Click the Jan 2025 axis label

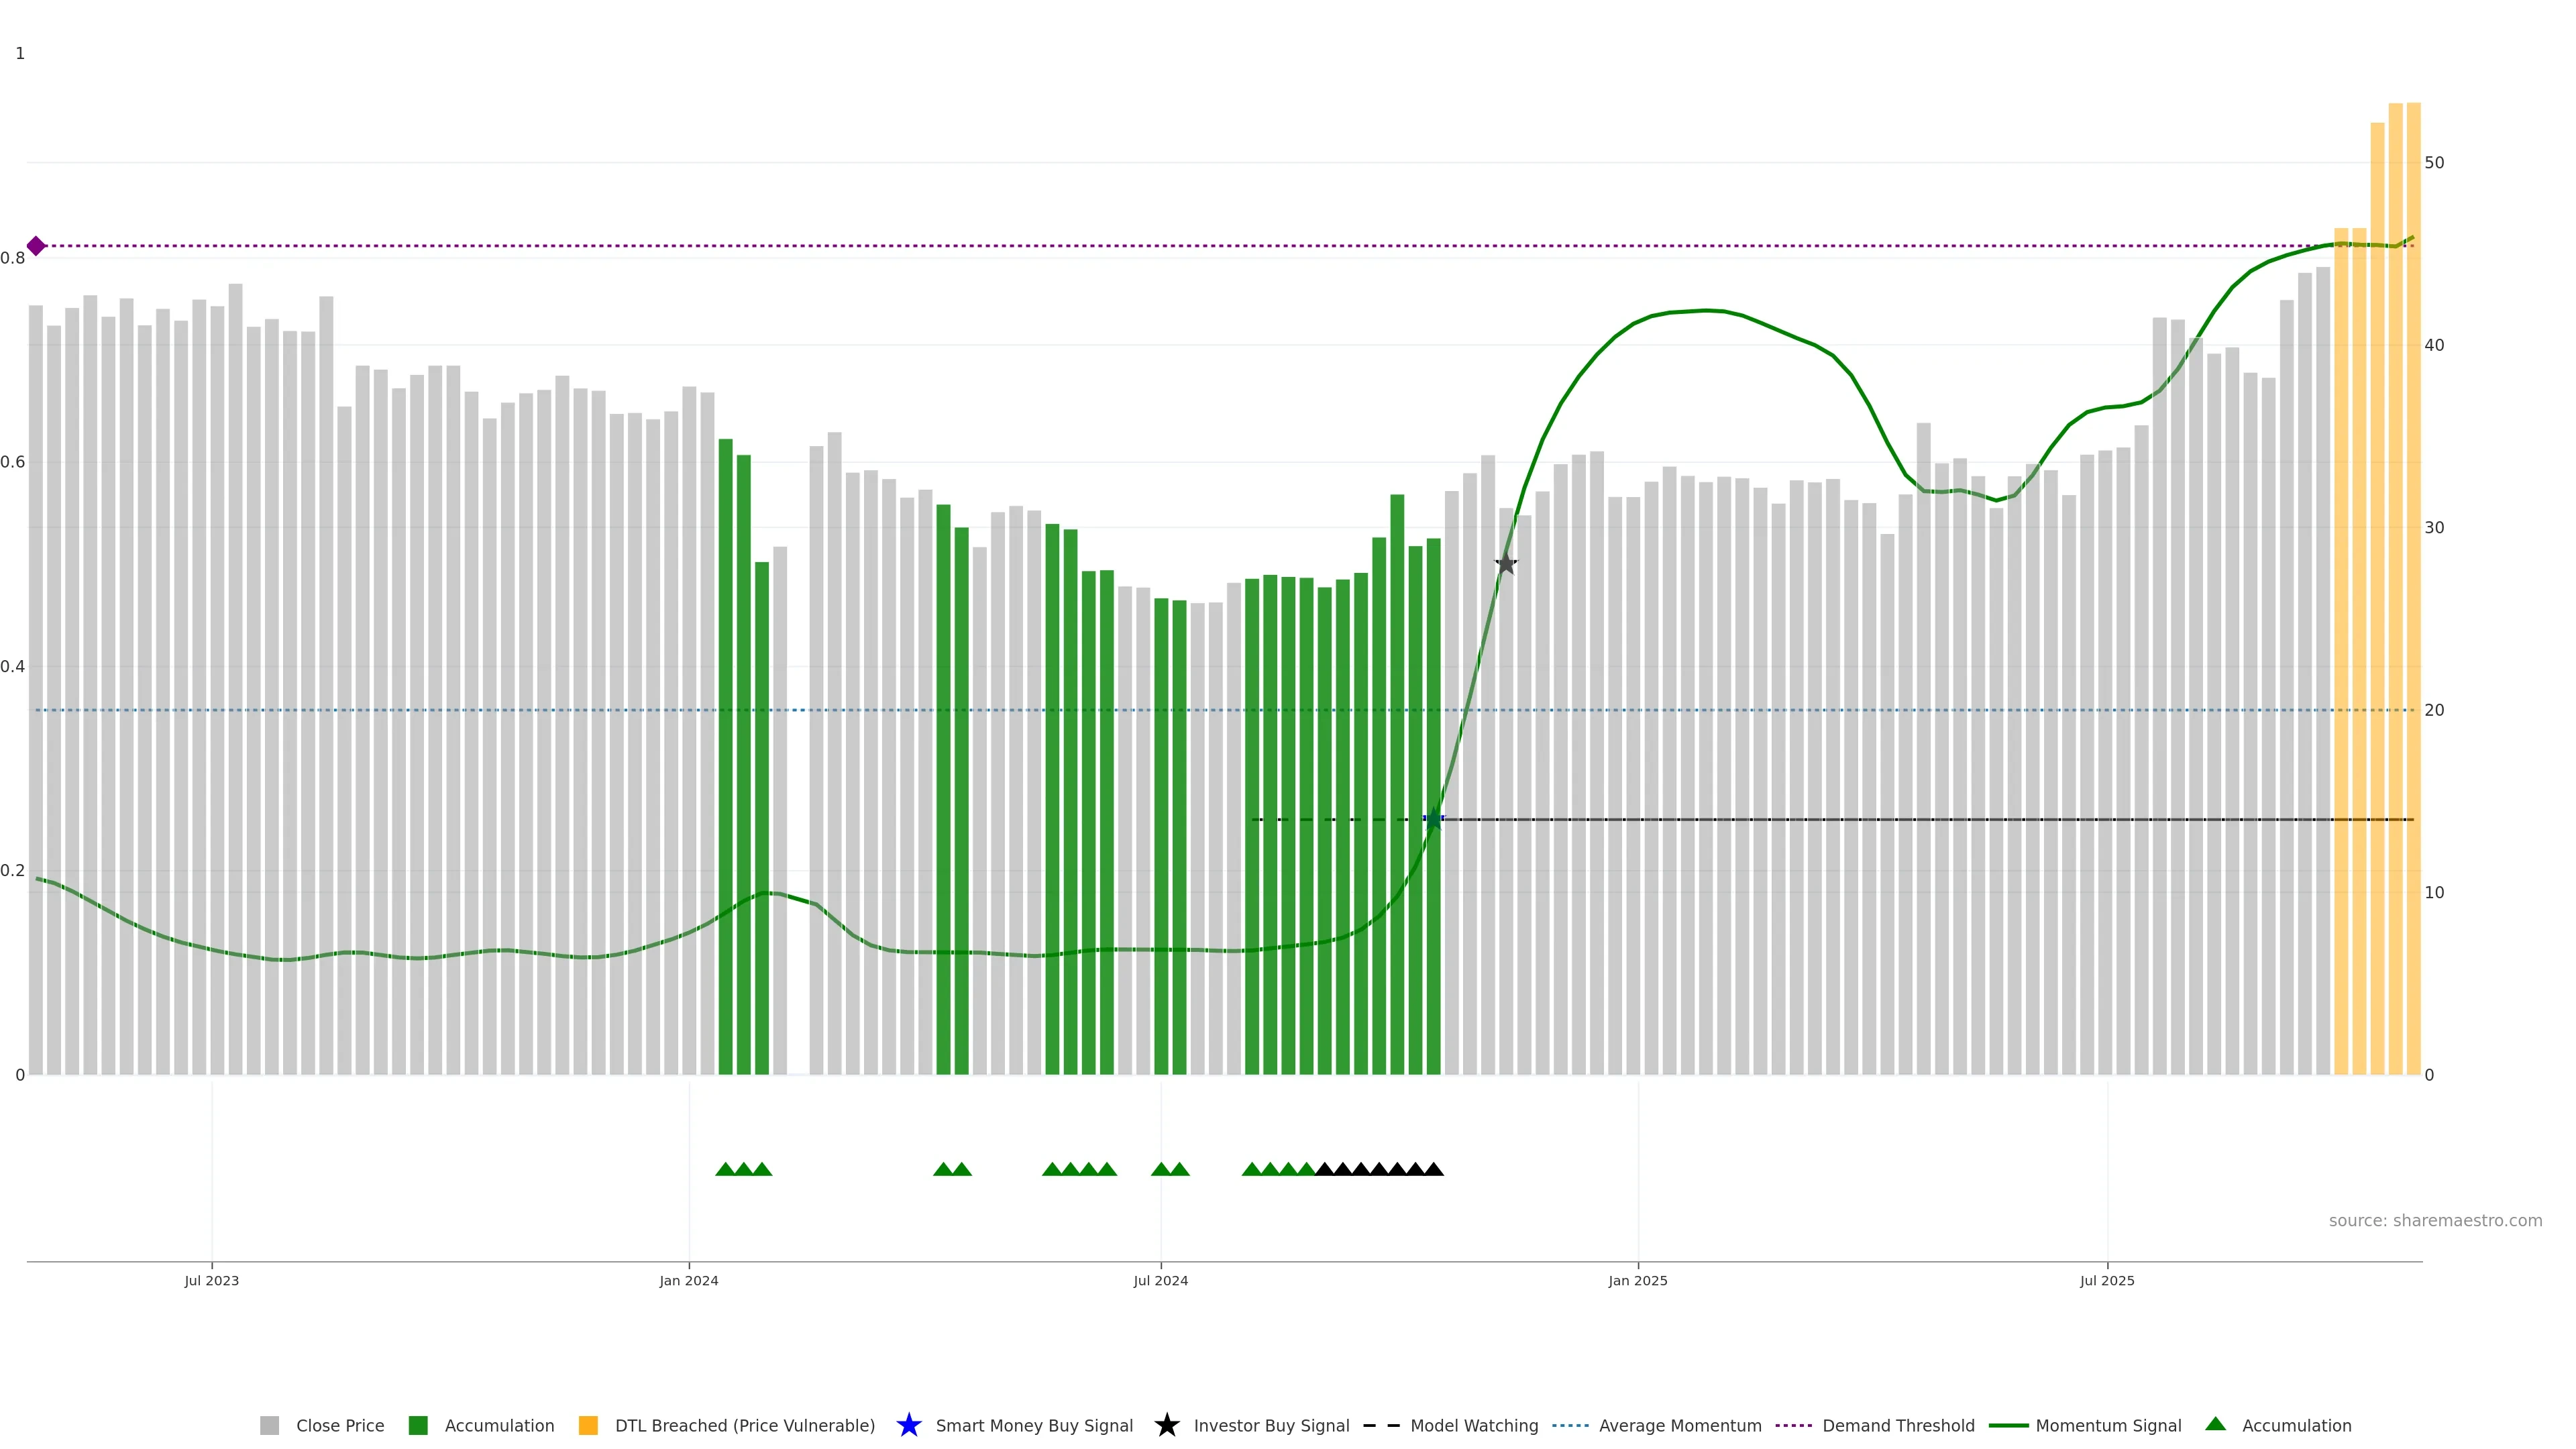point(1638,1281)
